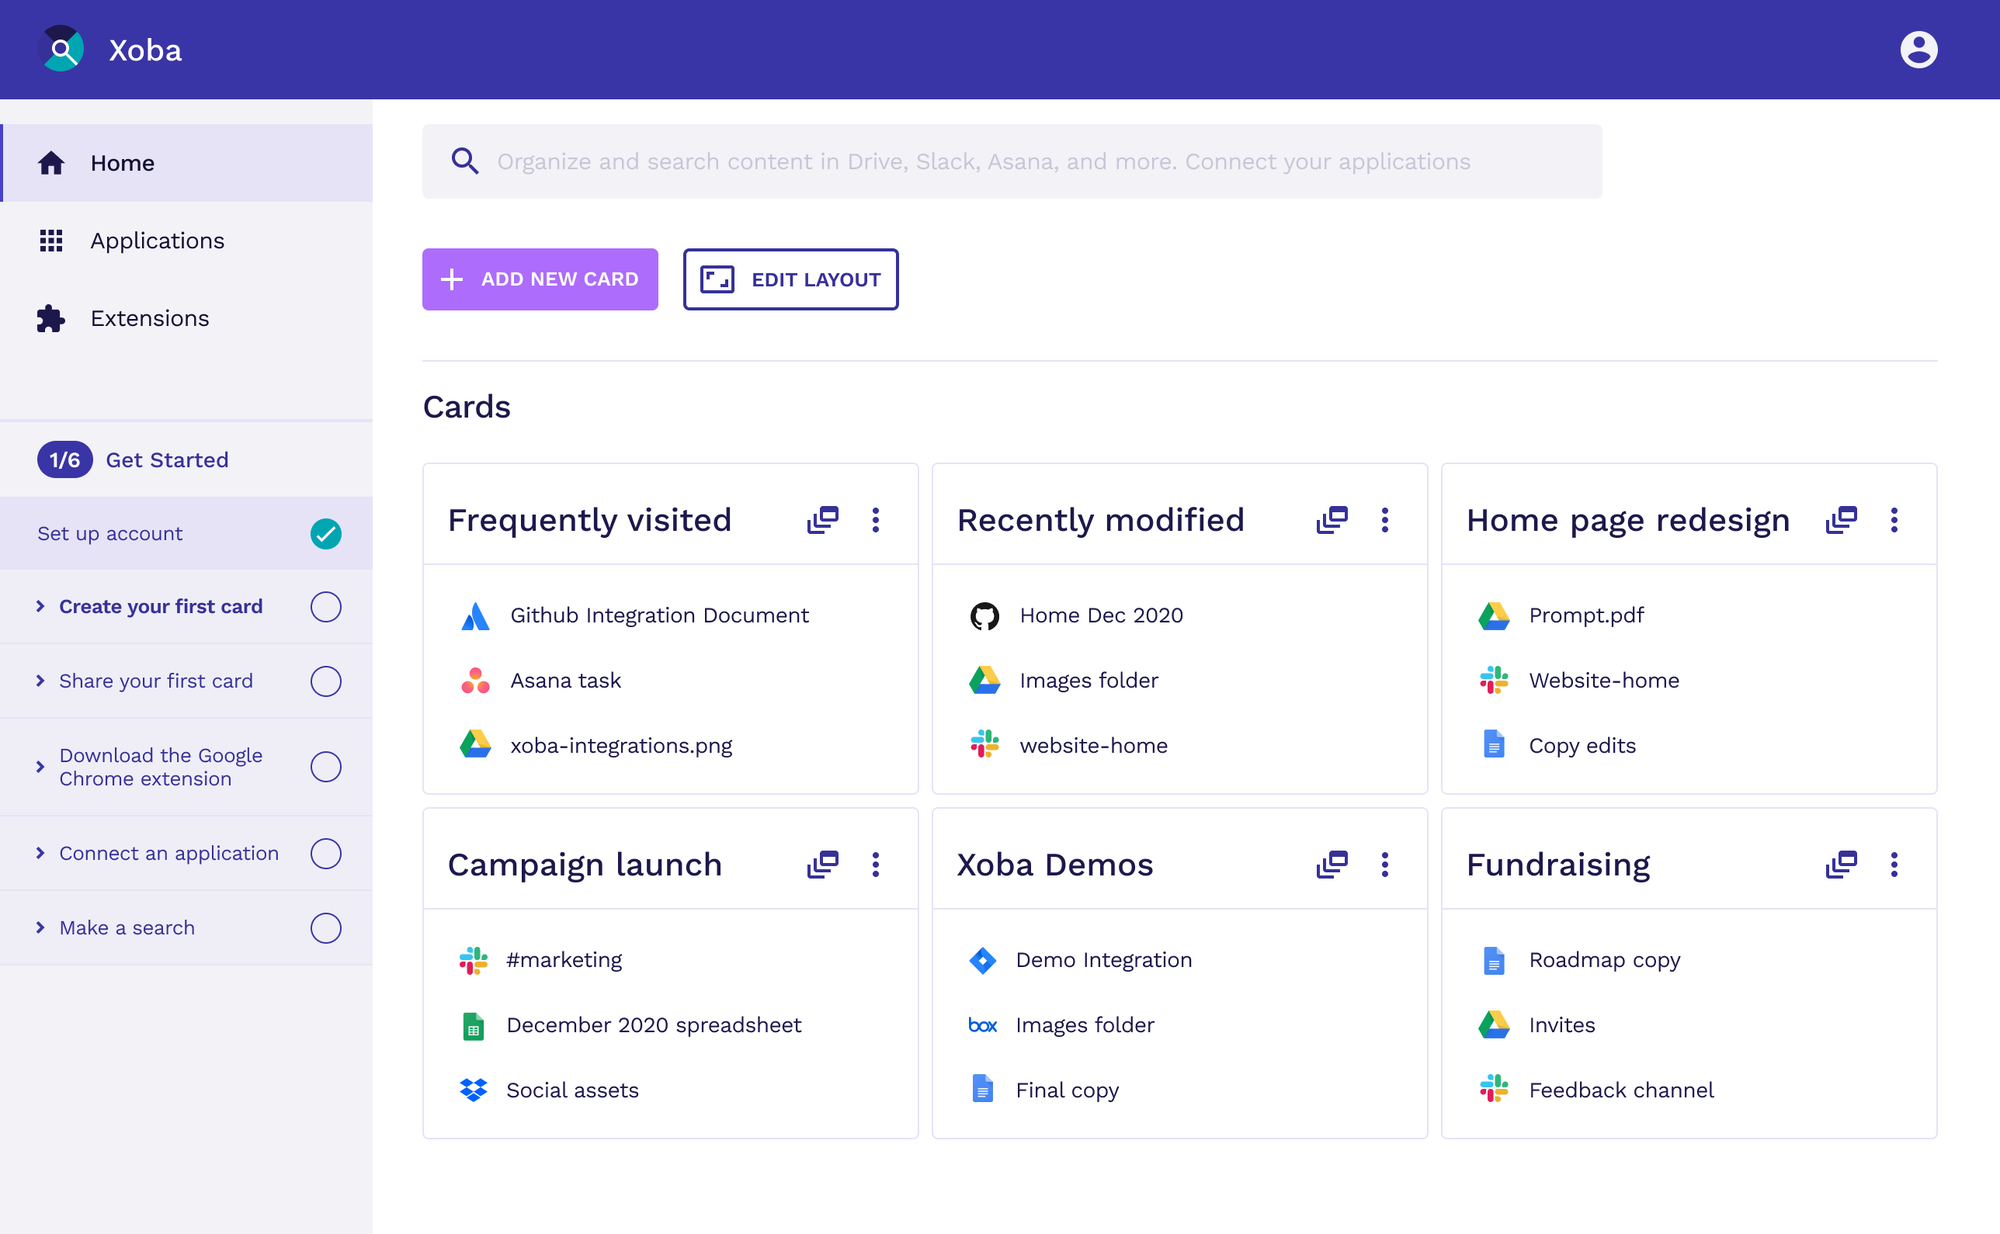Open Website-home in Home page redesign card
This screenshot has height=1234, width=2000.
point(1603,681)
